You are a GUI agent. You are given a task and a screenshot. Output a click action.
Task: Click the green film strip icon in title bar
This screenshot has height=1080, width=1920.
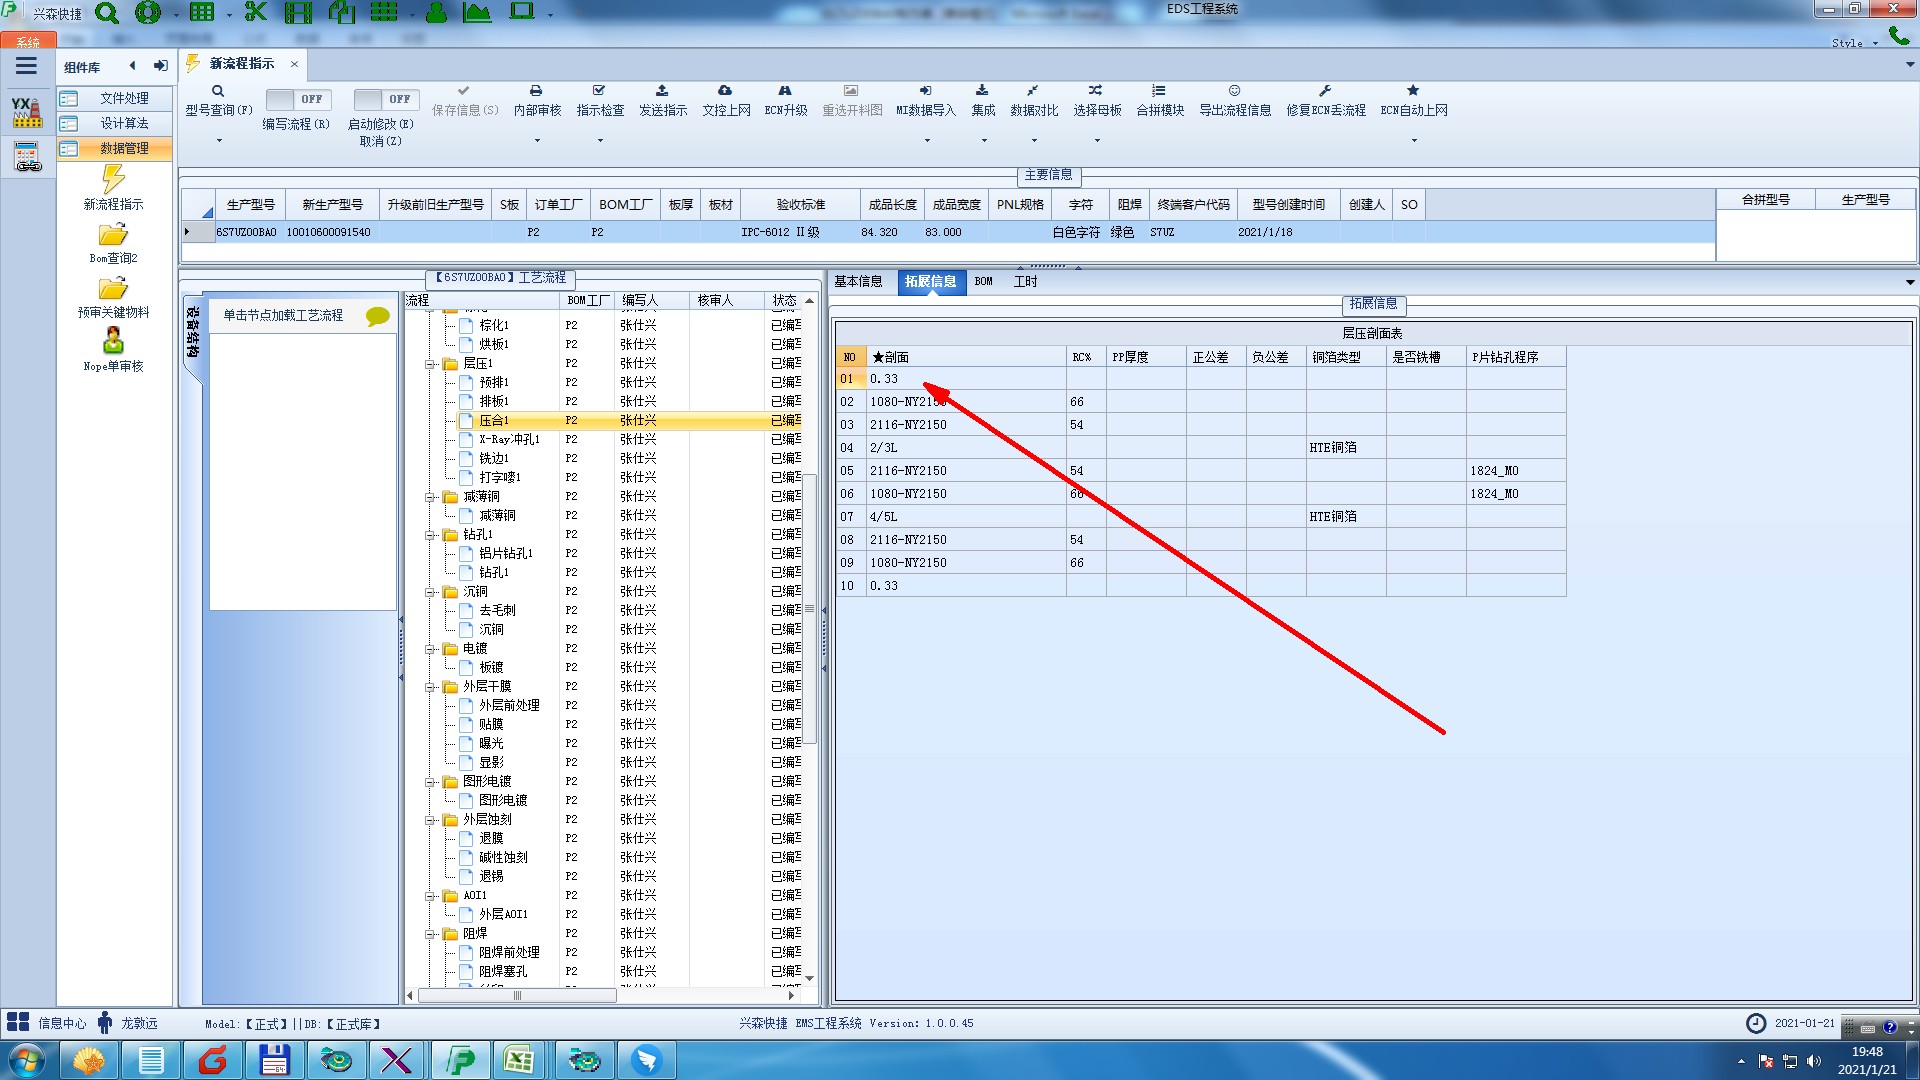(x=298, y=12)
